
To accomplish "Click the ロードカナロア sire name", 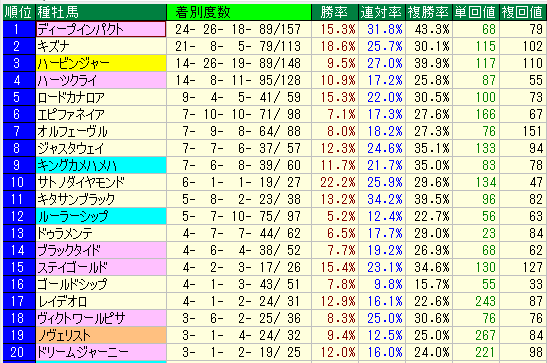I will [x=71, y=98].
